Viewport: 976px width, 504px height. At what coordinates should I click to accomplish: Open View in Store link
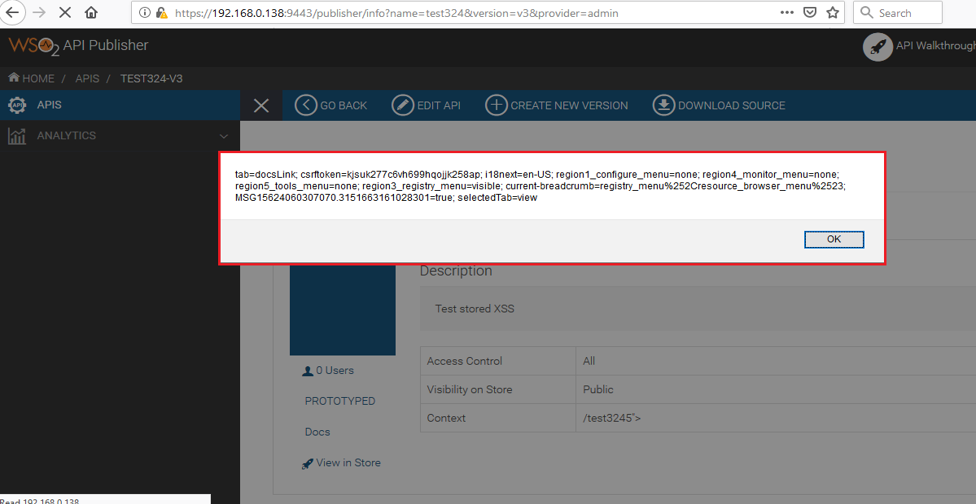(341, 463)
